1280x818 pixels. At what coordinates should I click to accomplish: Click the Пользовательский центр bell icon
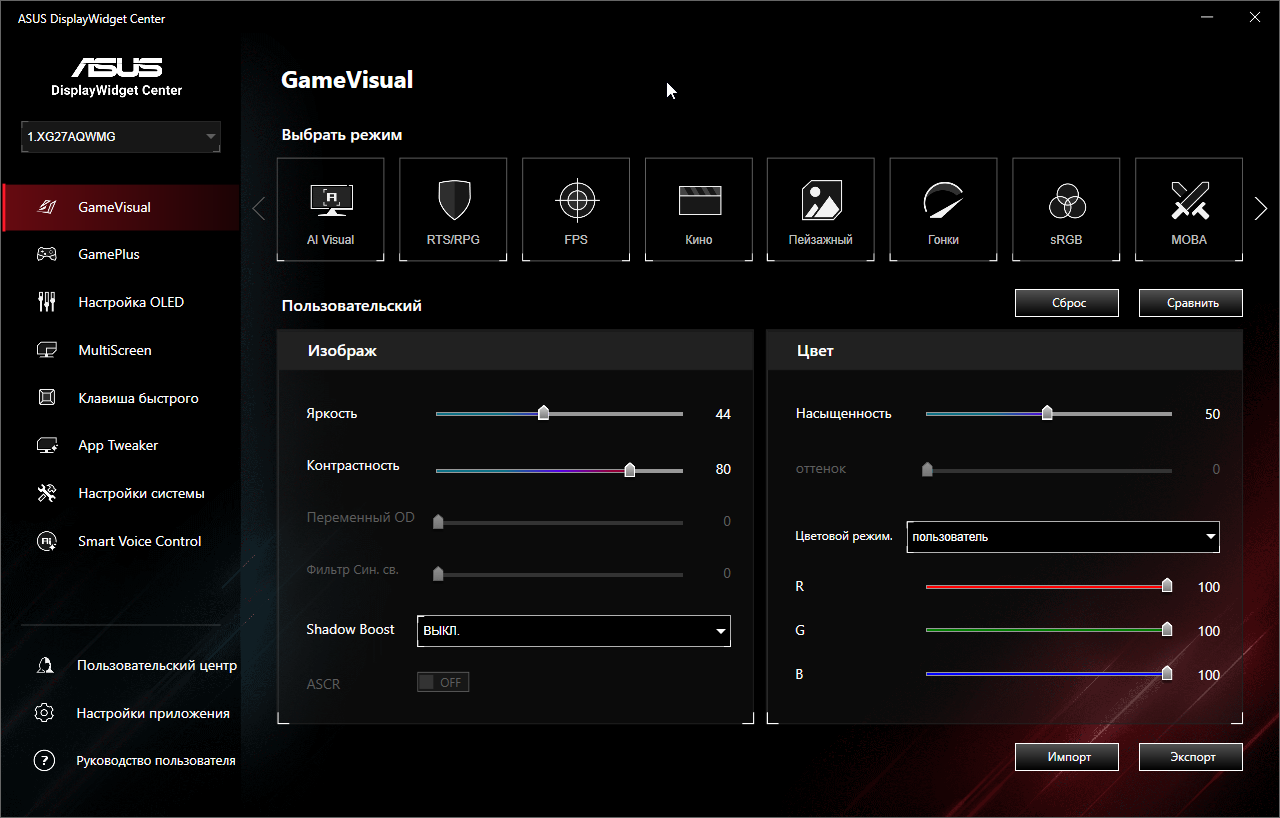click(44, 665)
